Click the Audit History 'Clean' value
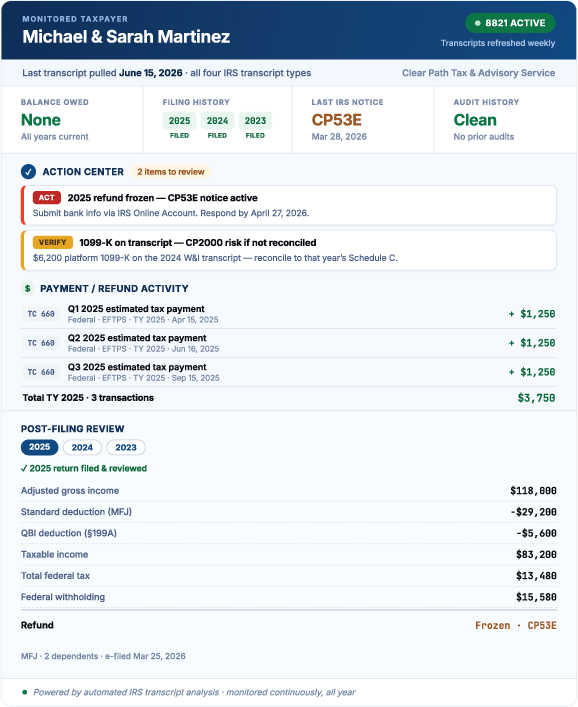578x707 pixels. [x=475, y=120]
